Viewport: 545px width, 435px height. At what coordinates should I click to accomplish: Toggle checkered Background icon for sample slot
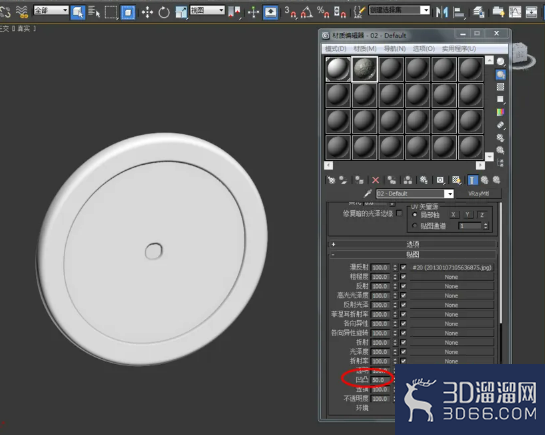point(501,87)
